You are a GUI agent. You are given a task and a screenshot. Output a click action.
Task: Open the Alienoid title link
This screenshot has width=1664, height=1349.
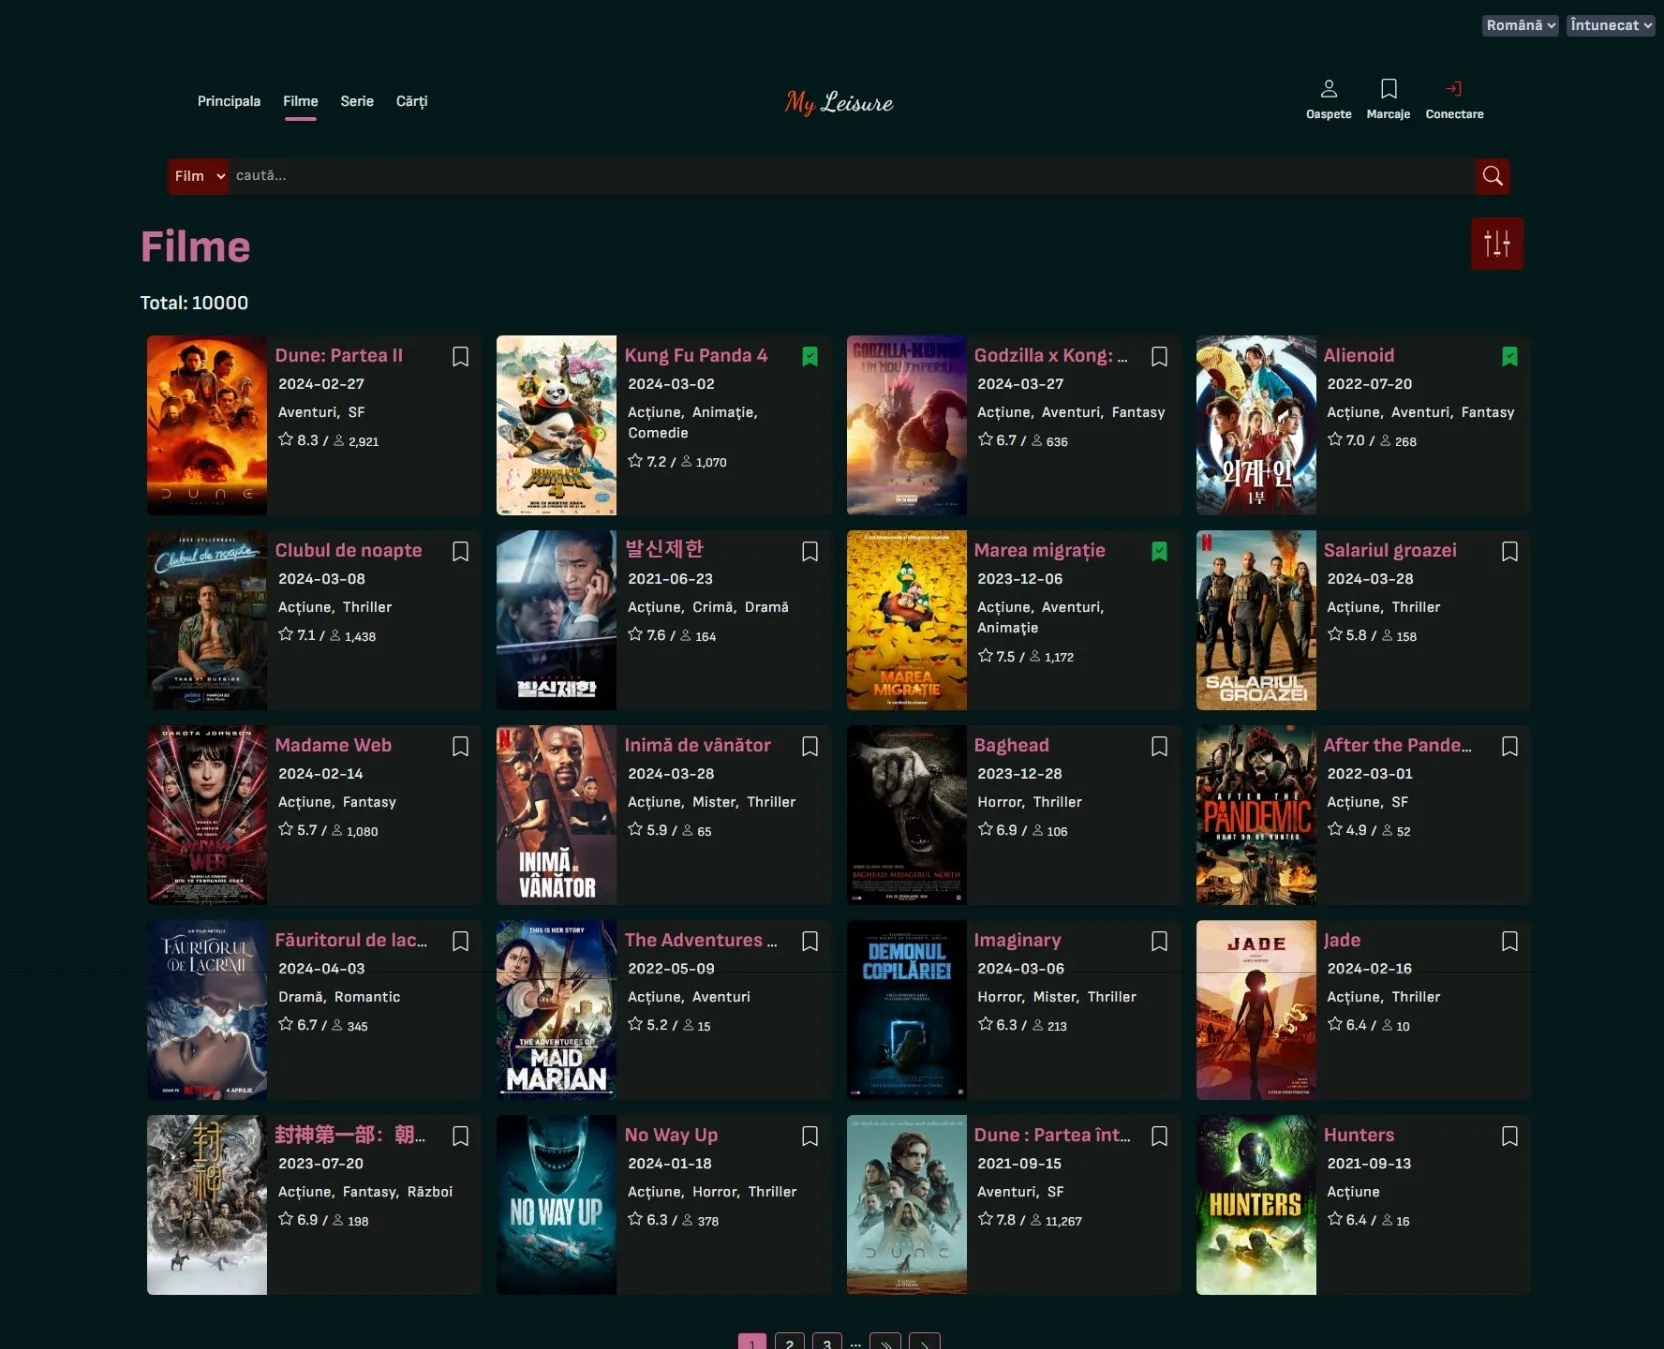[x=1359, y=355]
